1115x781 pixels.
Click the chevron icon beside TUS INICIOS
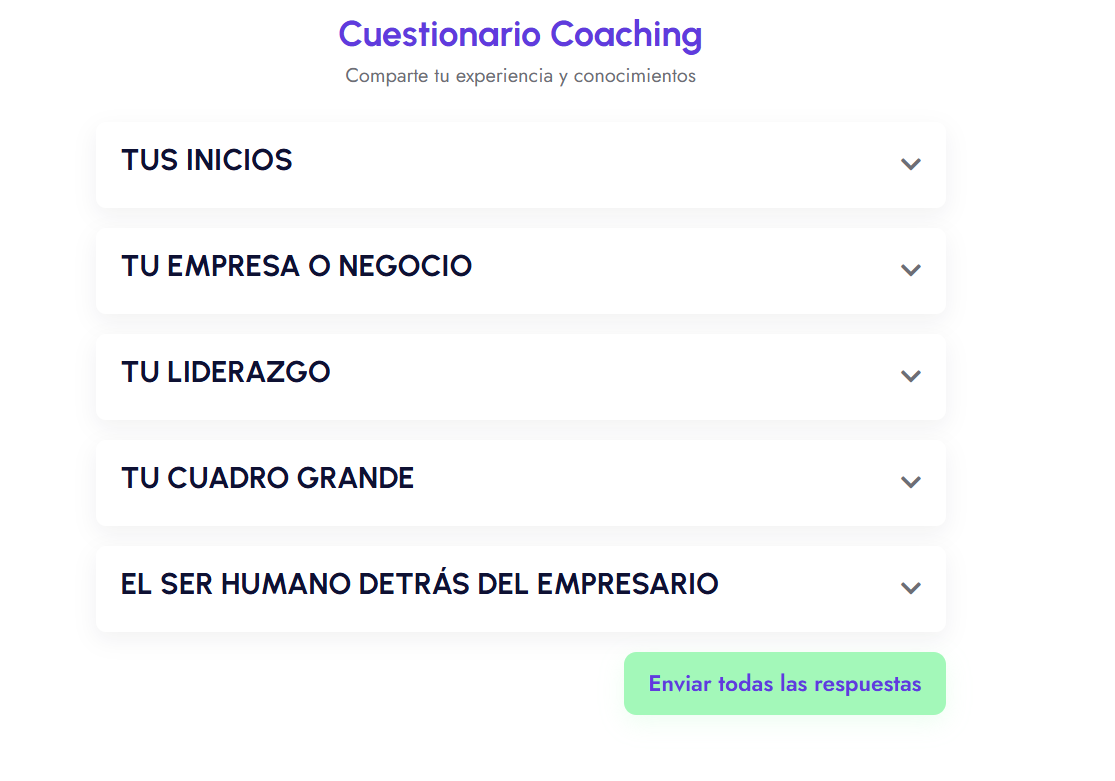point(910,164)
